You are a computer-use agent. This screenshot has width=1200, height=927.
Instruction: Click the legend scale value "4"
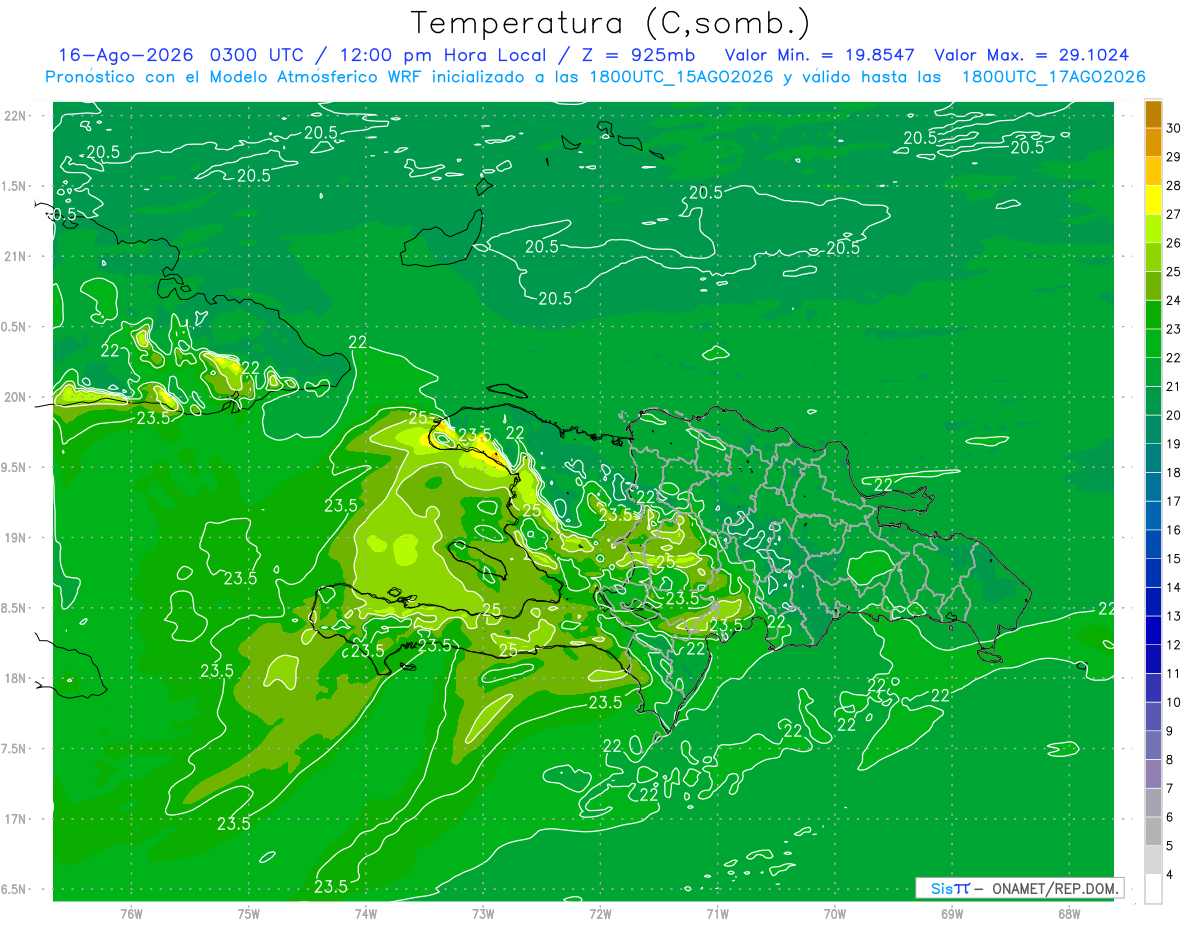coord(1171,876)
